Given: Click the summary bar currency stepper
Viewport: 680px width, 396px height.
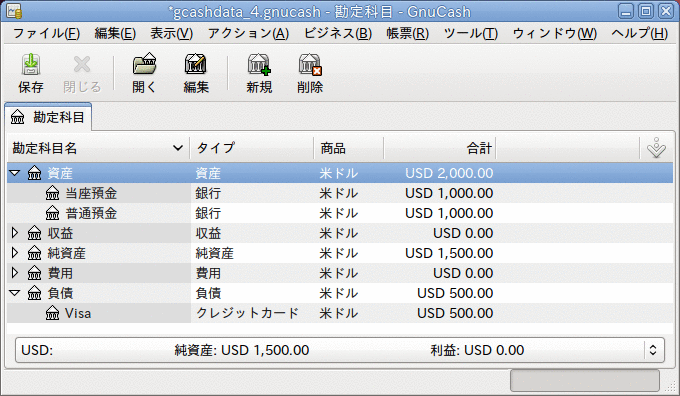Looking at the screenshot, I should pos(653,350).
